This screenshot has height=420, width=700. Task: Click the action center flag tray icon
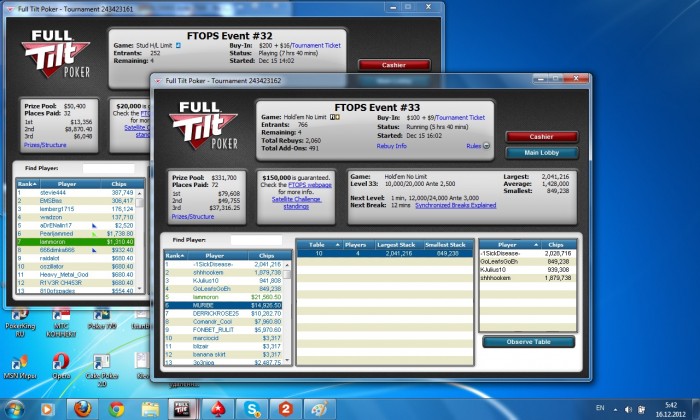pyautogui.click(x=641, y=409)
